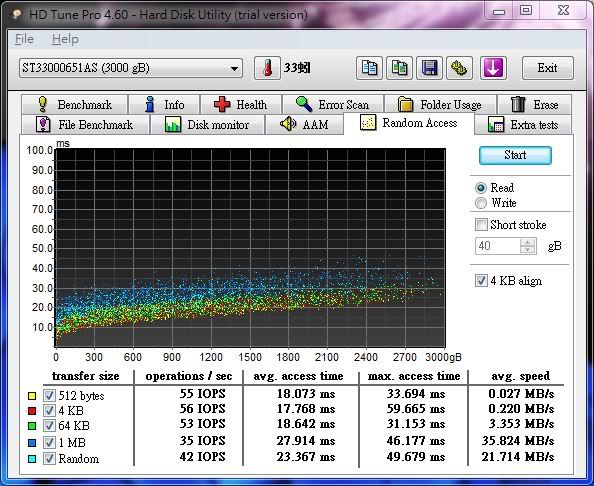Click the temperature thermometer icon

click(267, 68)
